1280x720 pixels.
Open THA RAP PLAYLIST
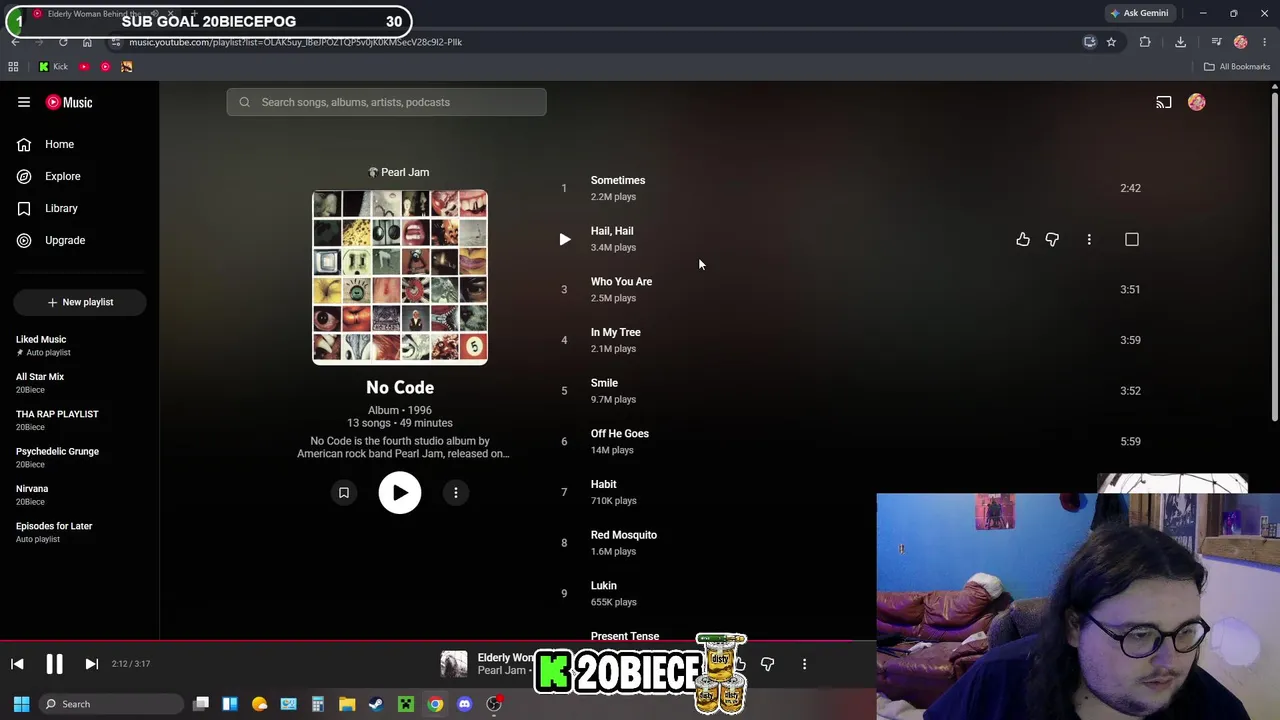(80, 420)
